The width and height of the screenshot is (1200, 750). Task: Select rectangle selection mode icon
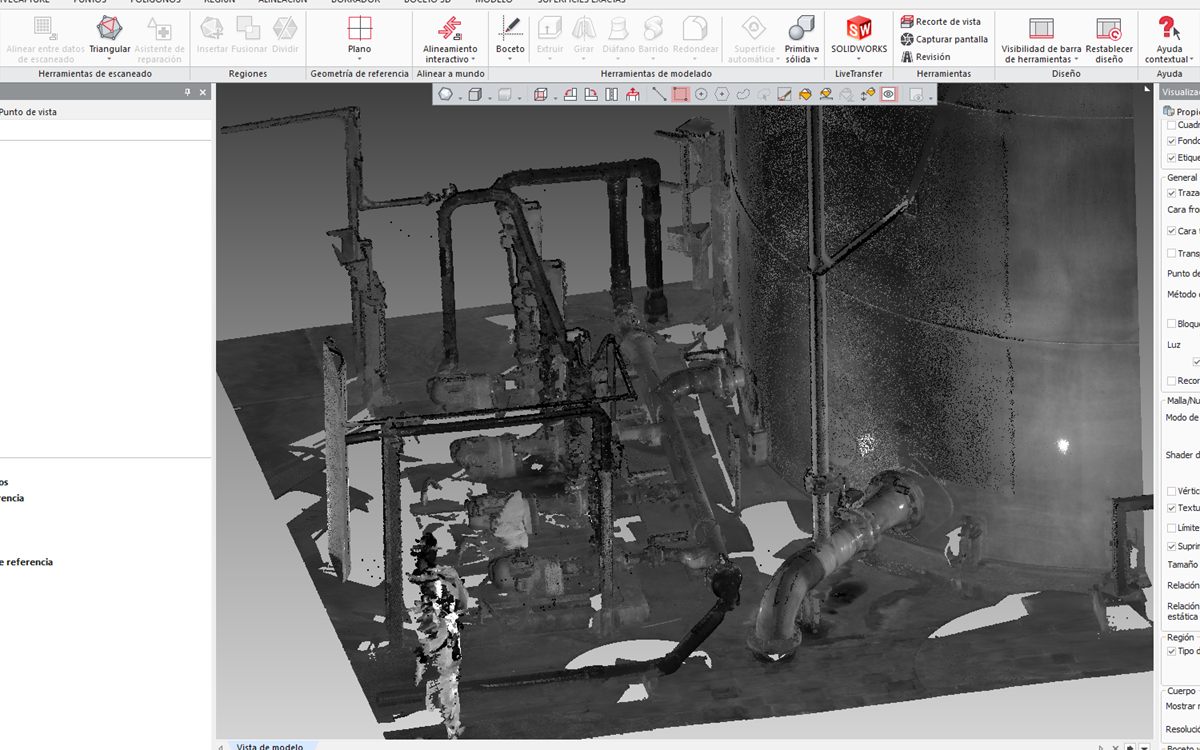[x=680, y=95]
